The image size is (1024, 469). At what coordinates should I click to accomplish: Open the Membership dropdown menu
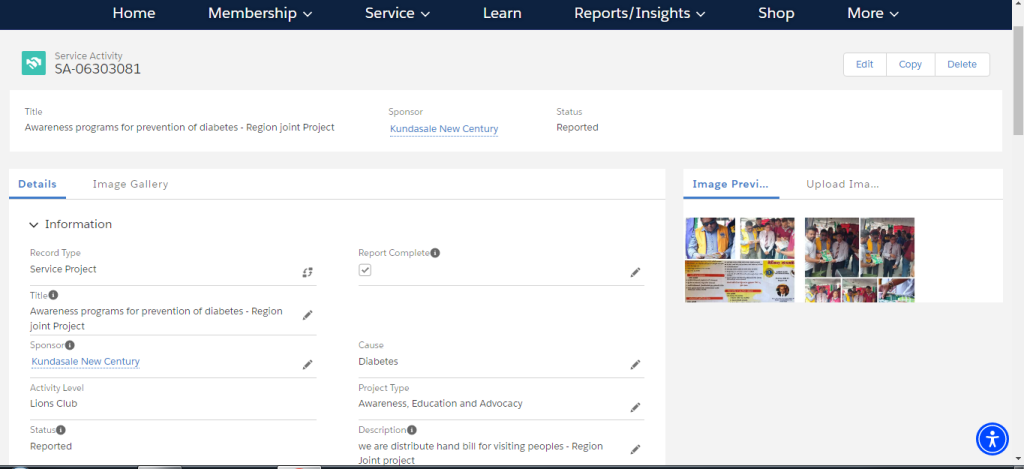[x=260, y=13]
